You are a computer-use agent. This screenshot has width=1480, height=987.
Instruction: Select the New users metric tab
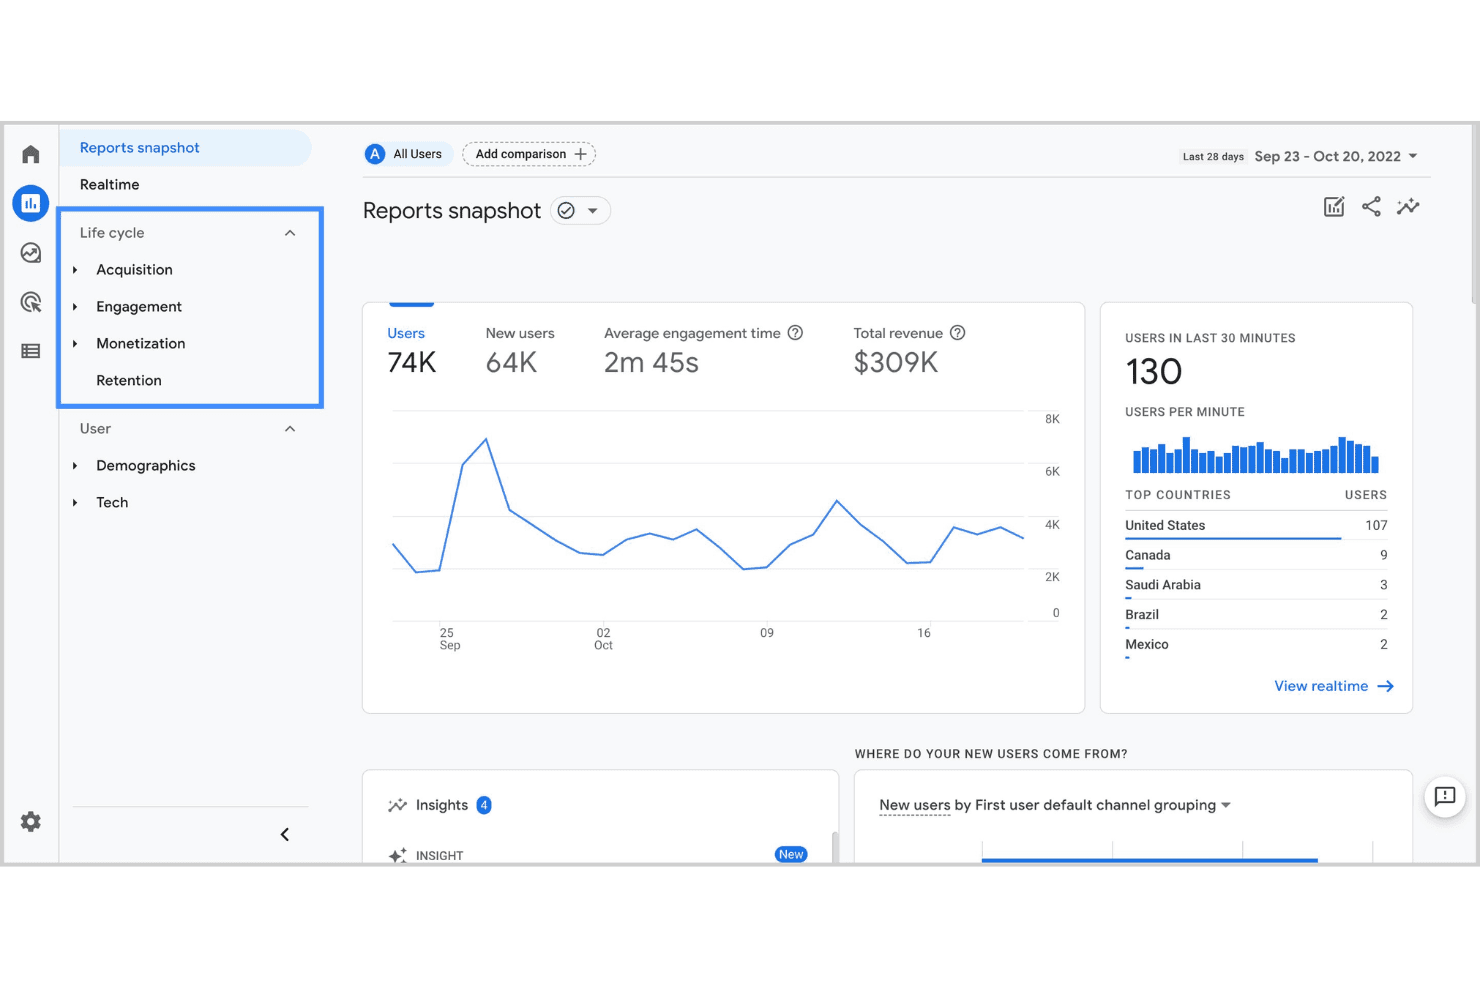(x=520, y=350)
